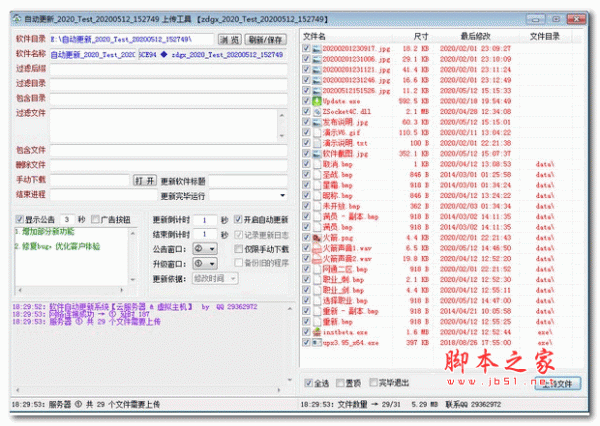Click the 软件目录 path field
Viewport: 600px width, 426px height.
click(x=132, y=39)
